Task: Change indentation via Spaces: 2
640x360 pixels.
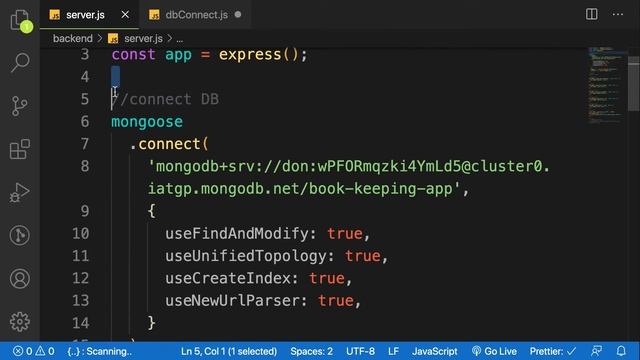Action: tap(311, 351)
